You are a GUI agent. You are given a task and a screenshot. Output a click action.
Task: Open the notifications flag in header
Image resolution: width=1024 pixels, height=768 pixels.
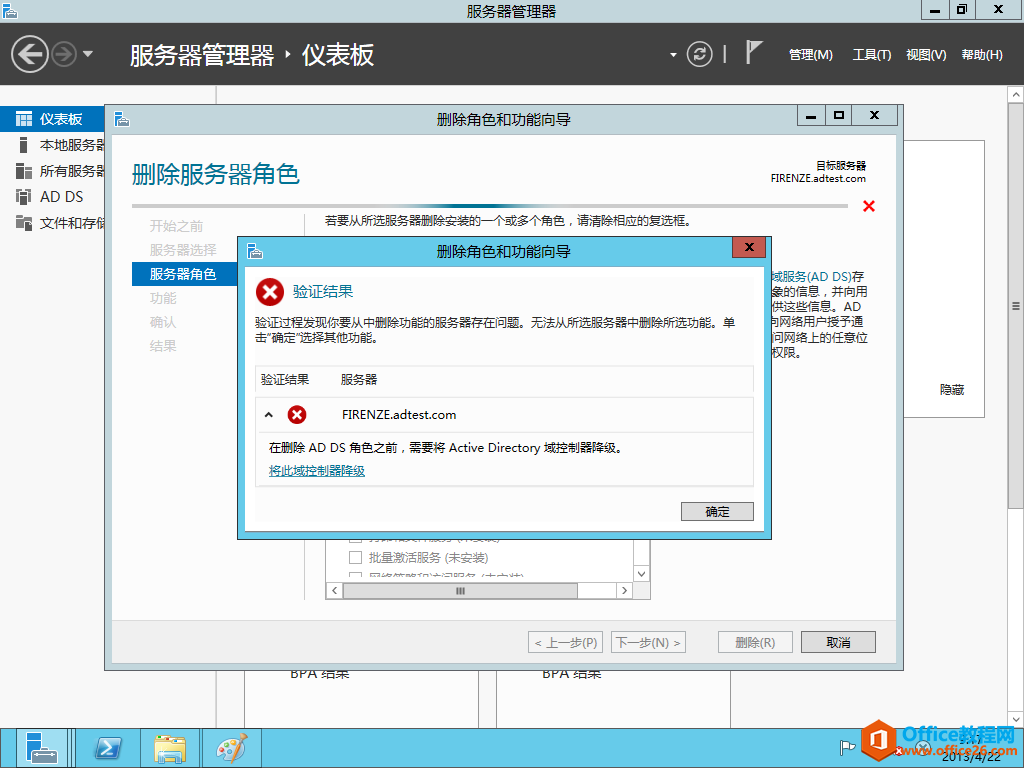point(753,52)
